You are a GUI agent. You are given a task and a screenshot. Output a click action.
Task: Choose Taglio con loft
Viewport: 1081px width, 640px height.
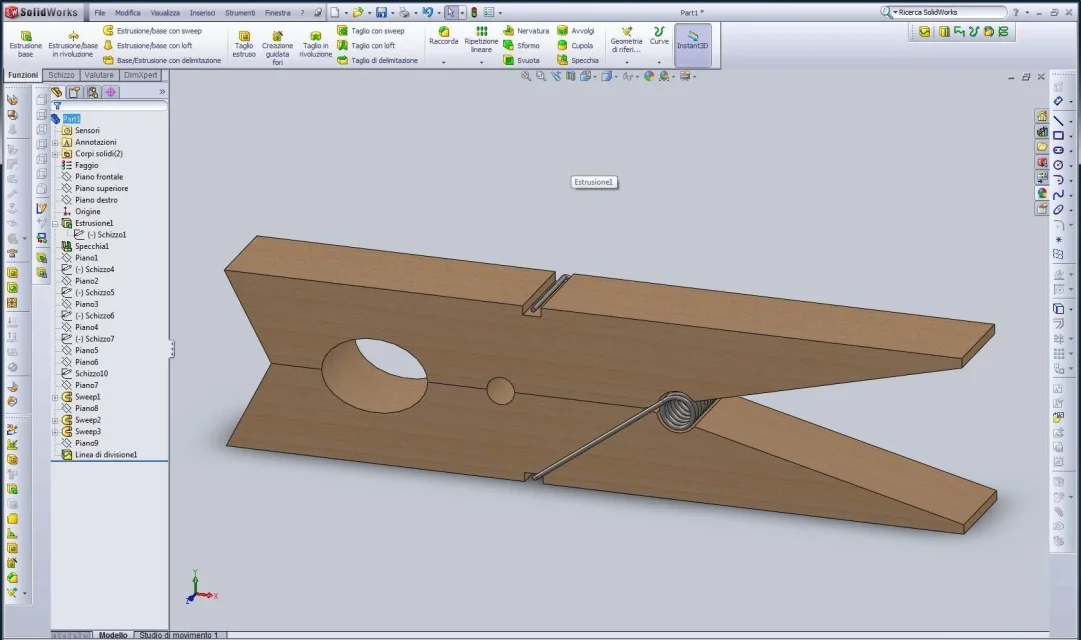366,46
